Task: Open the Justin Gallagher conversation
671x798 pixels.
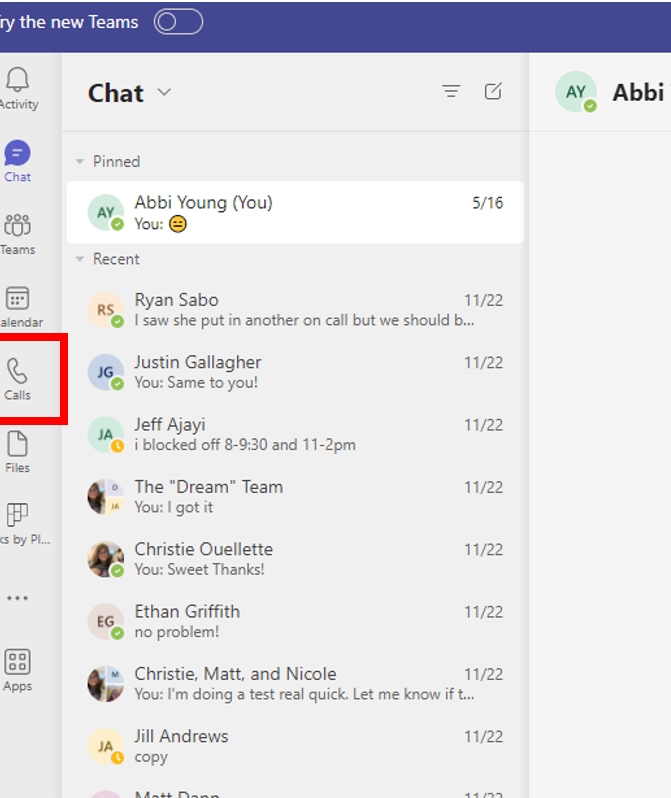Action: (x=295, y=372)
